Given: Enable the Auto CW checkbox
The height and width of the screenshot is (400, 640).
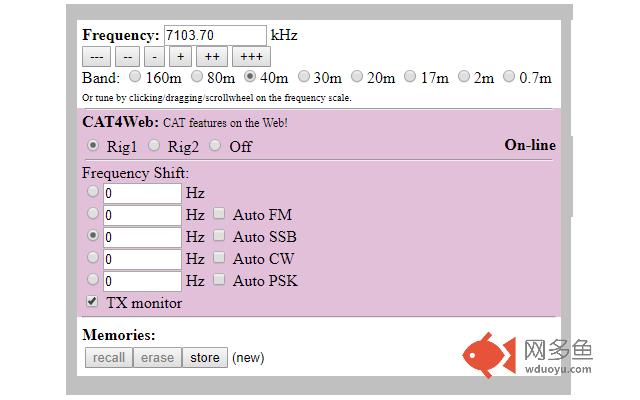Looking at the screenshot, I should [219, 258].
